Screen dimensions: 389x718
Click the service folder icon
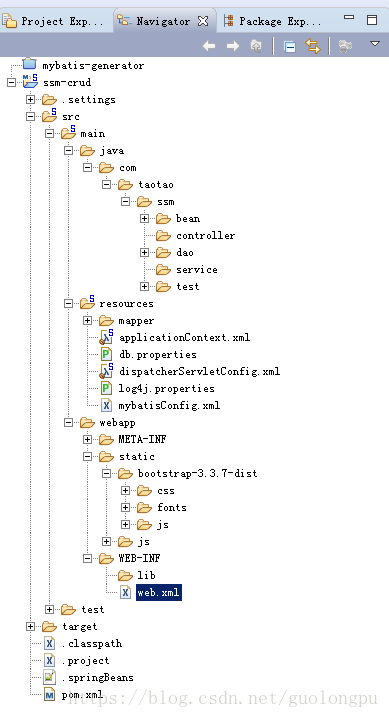tap(163, 269)
